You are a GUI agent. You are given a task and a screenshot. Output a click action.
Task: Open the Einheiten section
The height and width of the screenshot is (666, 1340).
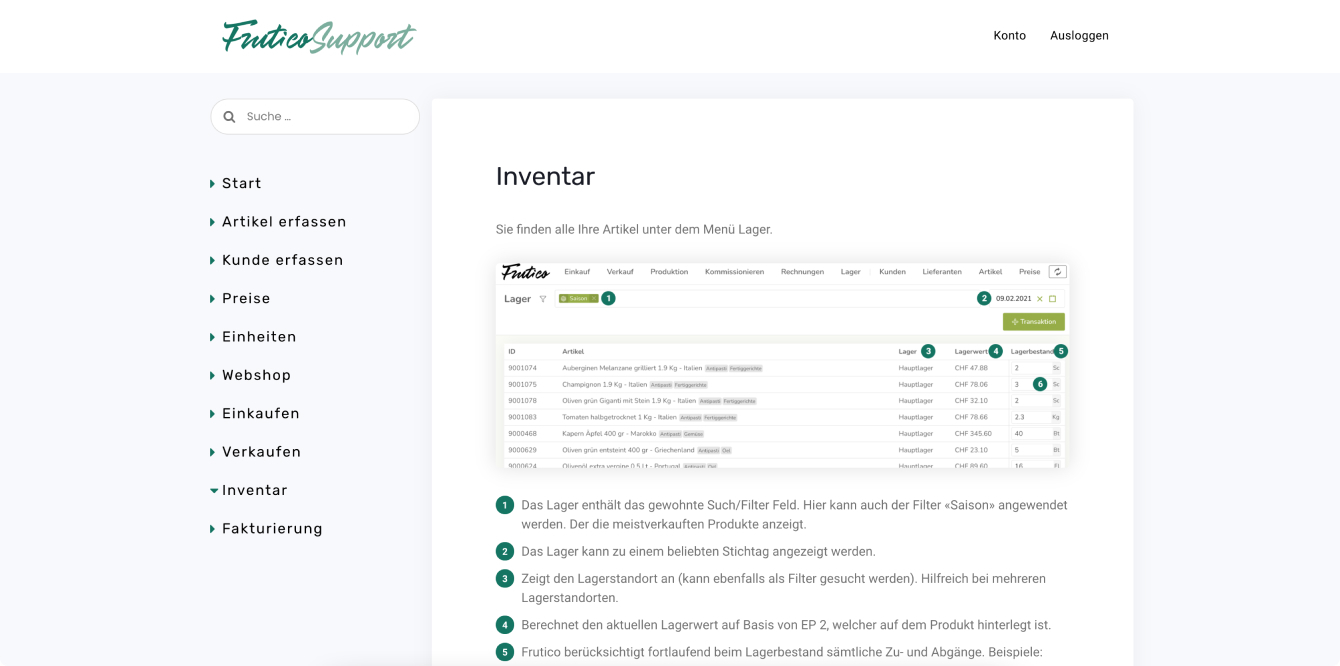point(259,337)
